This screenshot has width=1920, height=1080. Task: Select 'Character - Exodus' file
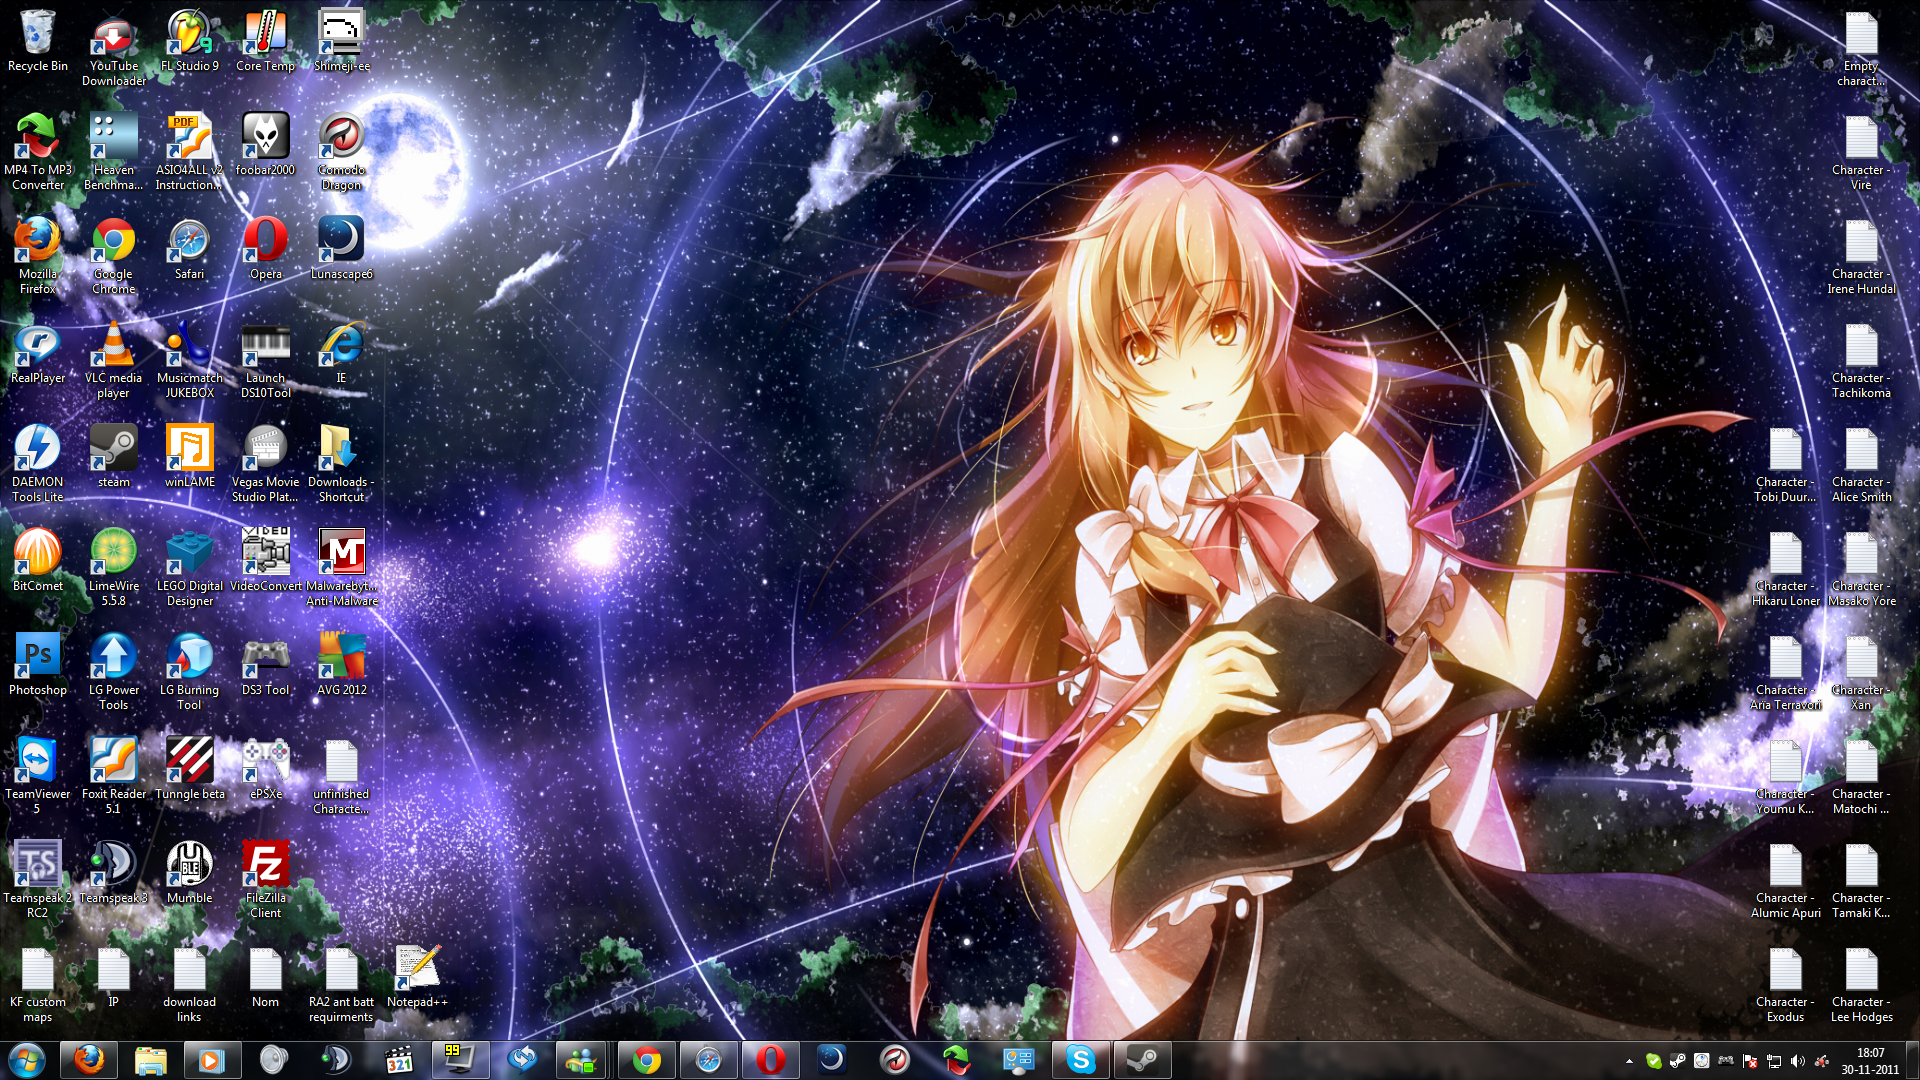coord(1786,983)
